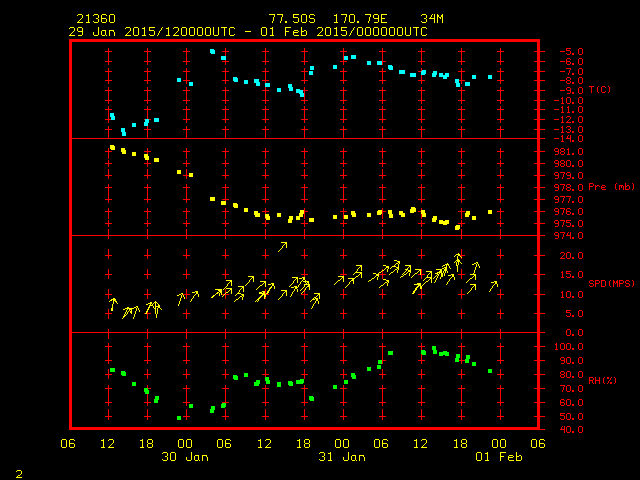The image size is (640, 480).
Task: Click the isolated wind arrow above the 20.0 level
Action: (282, 247)
